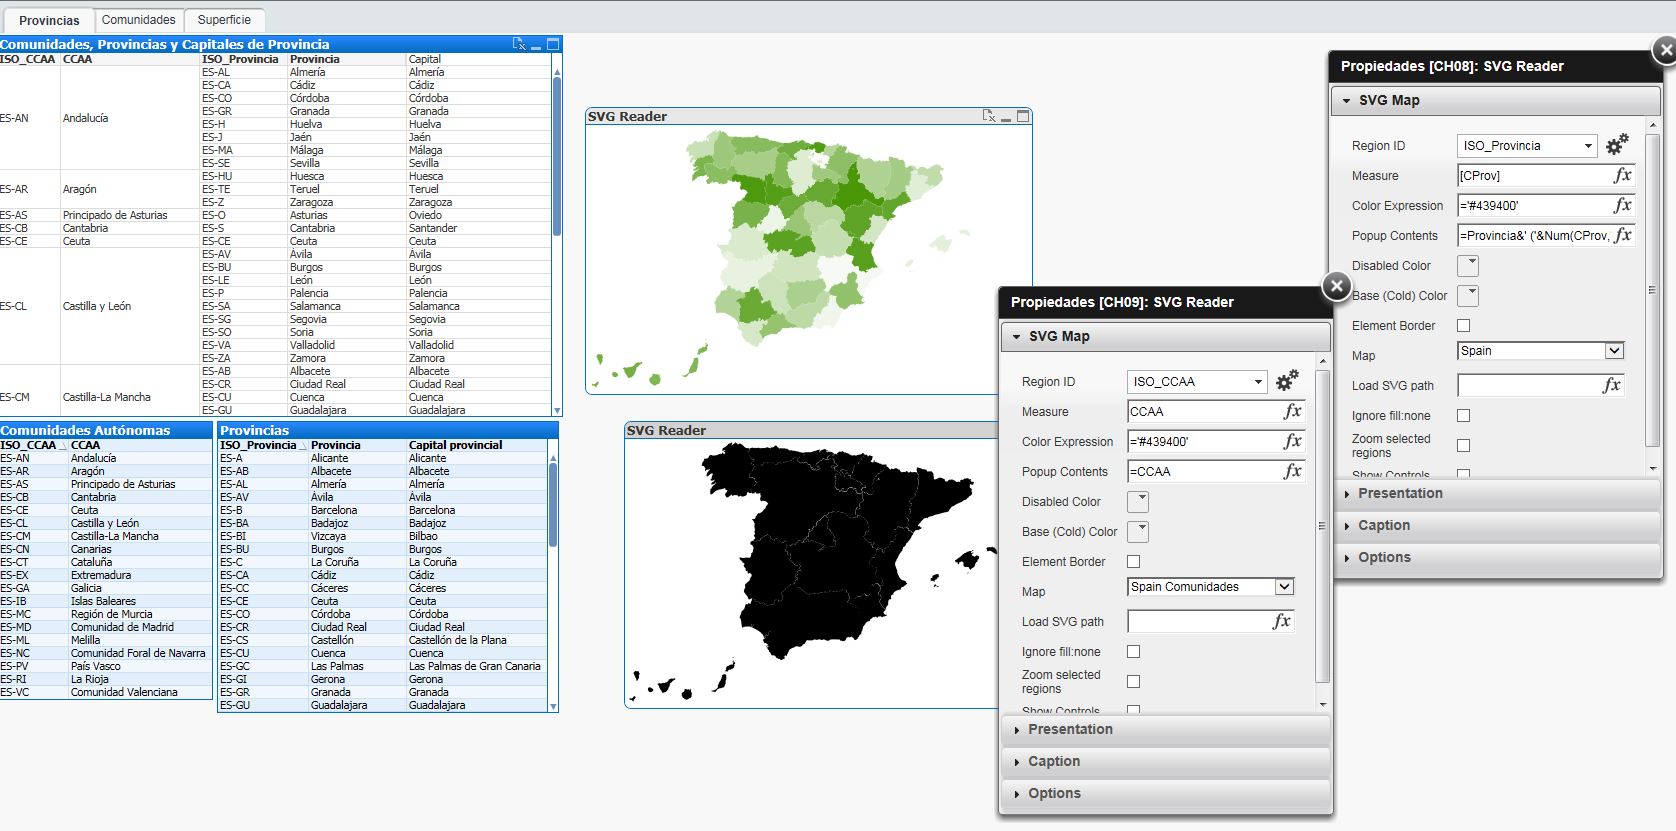Image resolution: width=1676 pixels, height=831 pixels.
Task: Expand Options section in CH08 panel
Action: pyautogui.click(x=1497, y=557)
